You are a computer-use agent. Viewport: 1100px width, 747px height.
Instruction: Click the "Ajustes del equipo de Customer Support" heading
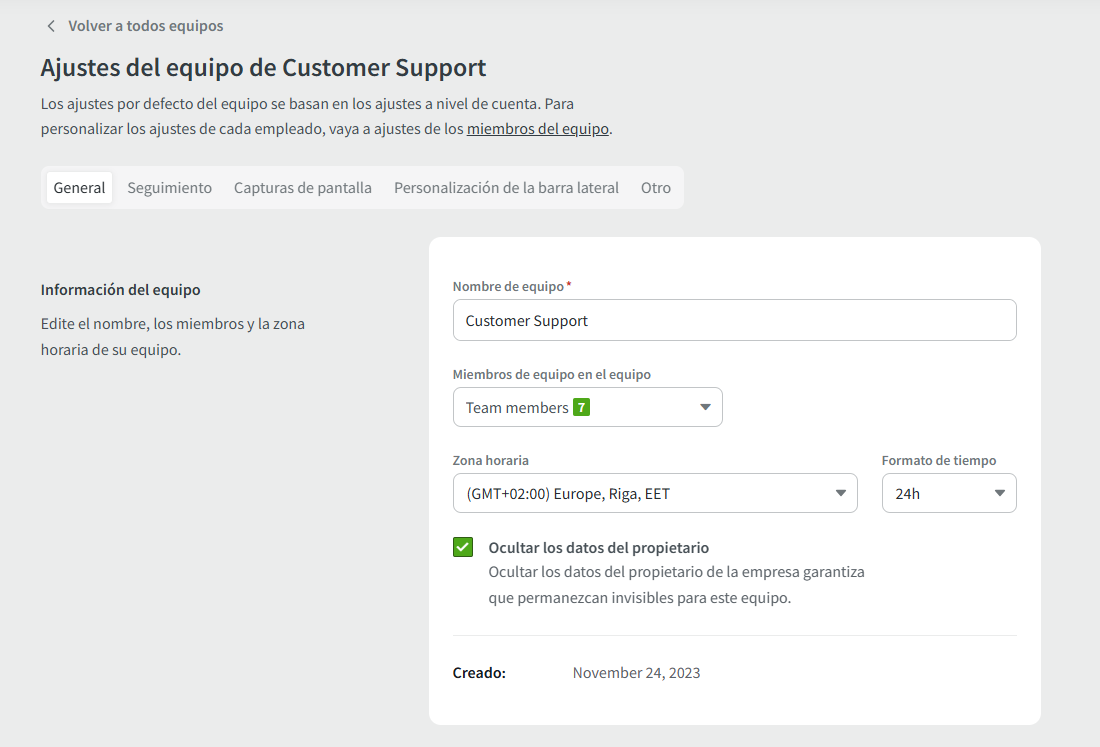click(x=263, y=68)
